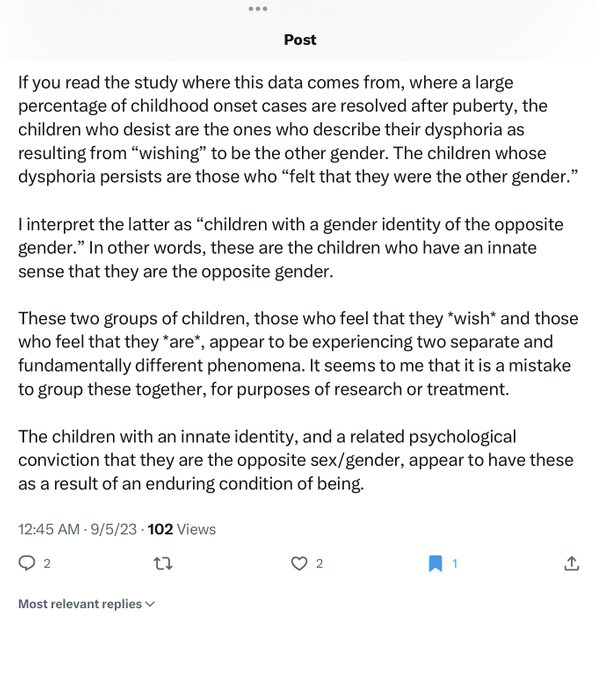Click the paragraph starting 'The children with an innate'
This screenshot has height=675, width=594.
pos(296,460)
